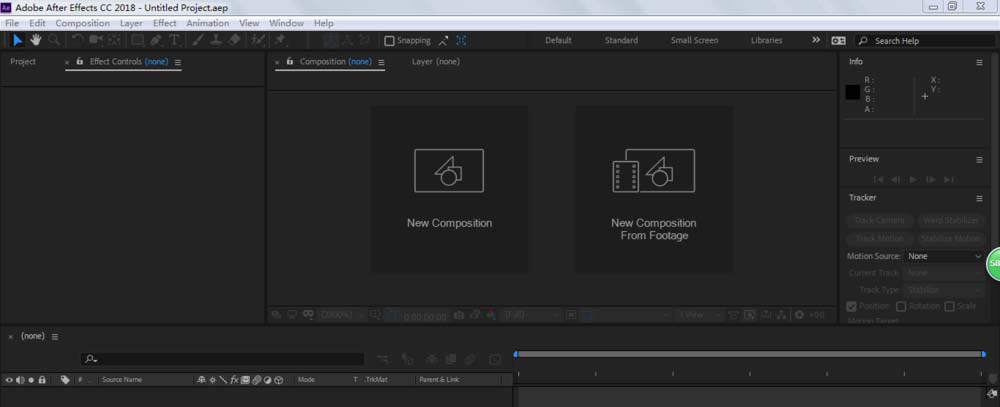Click the blue snap collapsed-features icon
The height and width of the screenshot is (407, 1000).
(461, 40)
